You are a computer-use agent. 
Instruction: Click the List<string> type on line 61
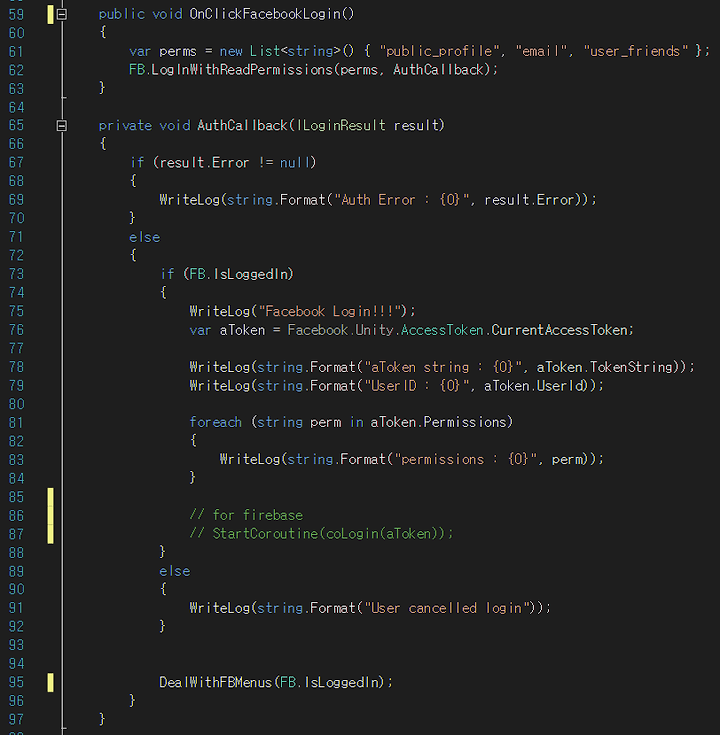[294, 51]
